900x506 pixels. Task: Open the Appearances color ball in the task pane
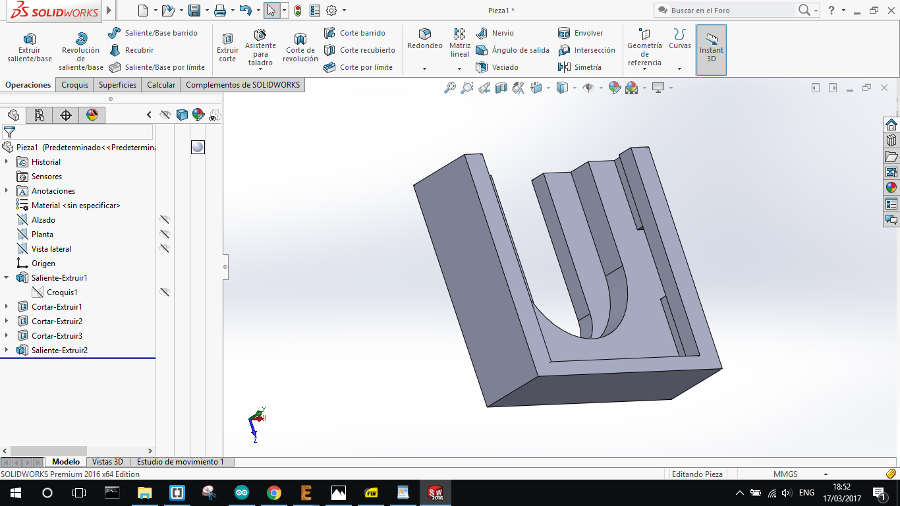coord(891,188)
